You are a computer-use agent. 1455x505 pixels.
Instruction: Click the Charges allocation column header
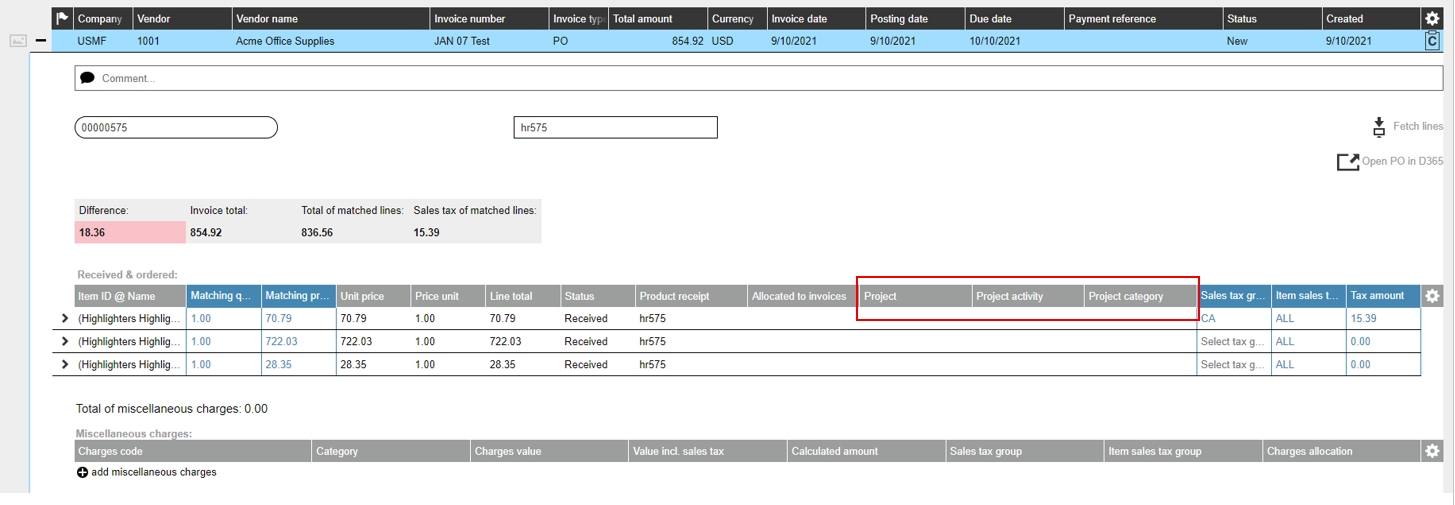pos(1341,451)
